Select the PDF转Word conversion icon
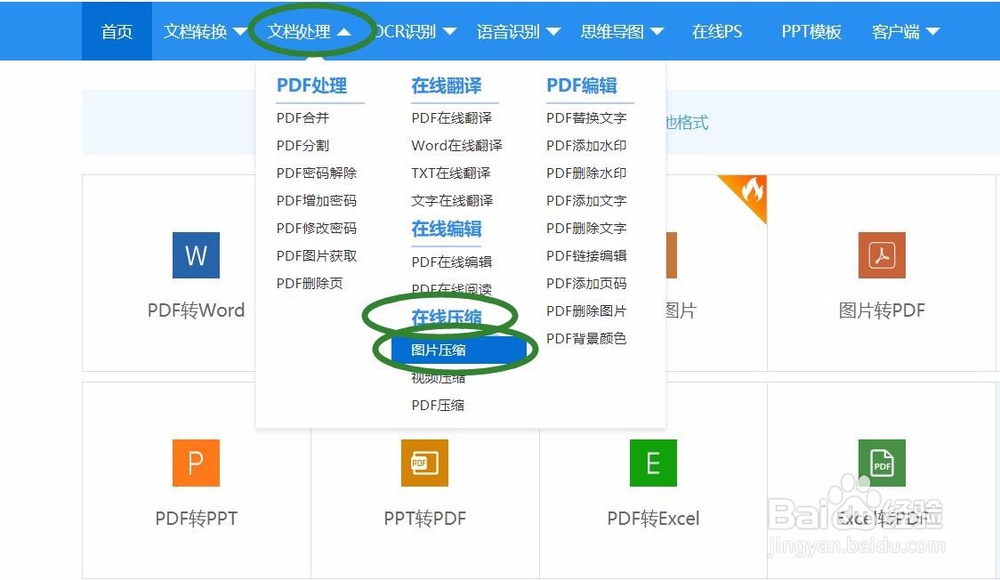The height and width of the screenshot is (580, 1000). [x=195, y=256]
